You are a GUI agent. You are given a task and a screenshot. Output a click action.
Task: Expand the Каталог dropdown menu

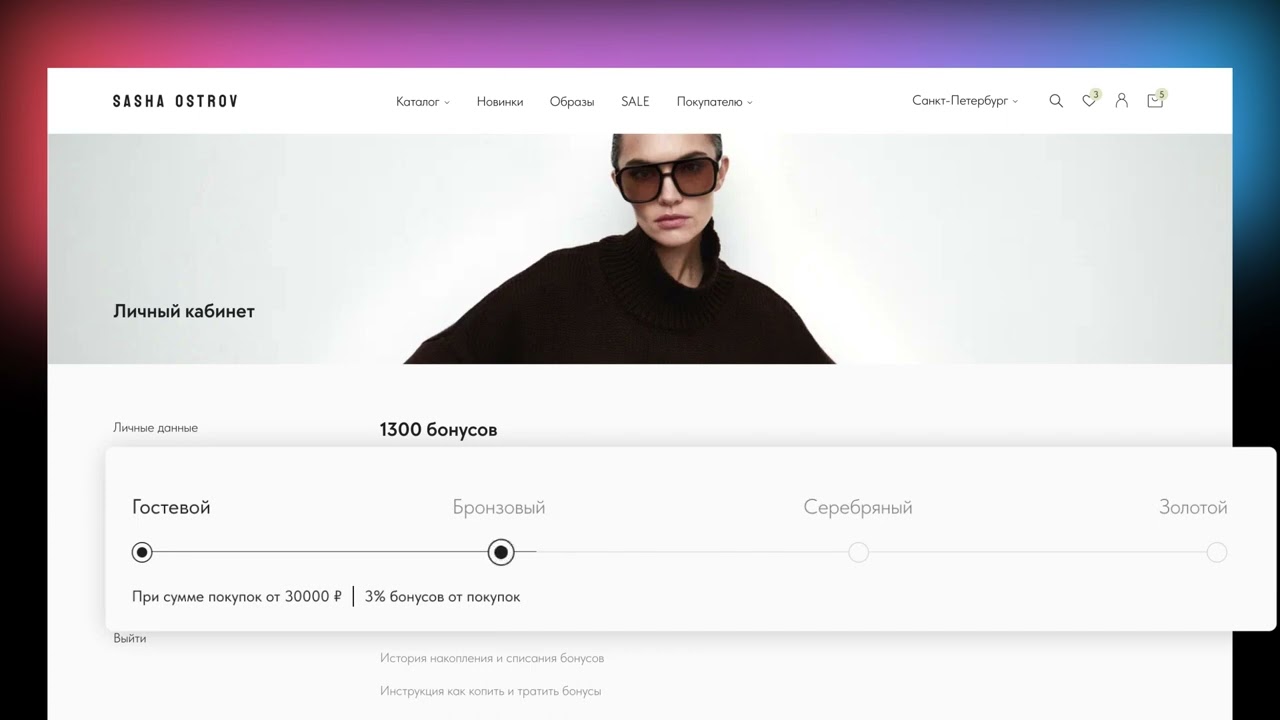[423, 102]
